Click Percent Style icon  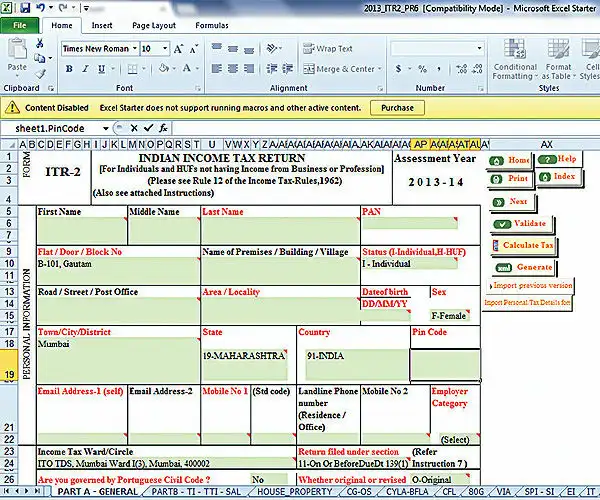click(x=422, y=69)
